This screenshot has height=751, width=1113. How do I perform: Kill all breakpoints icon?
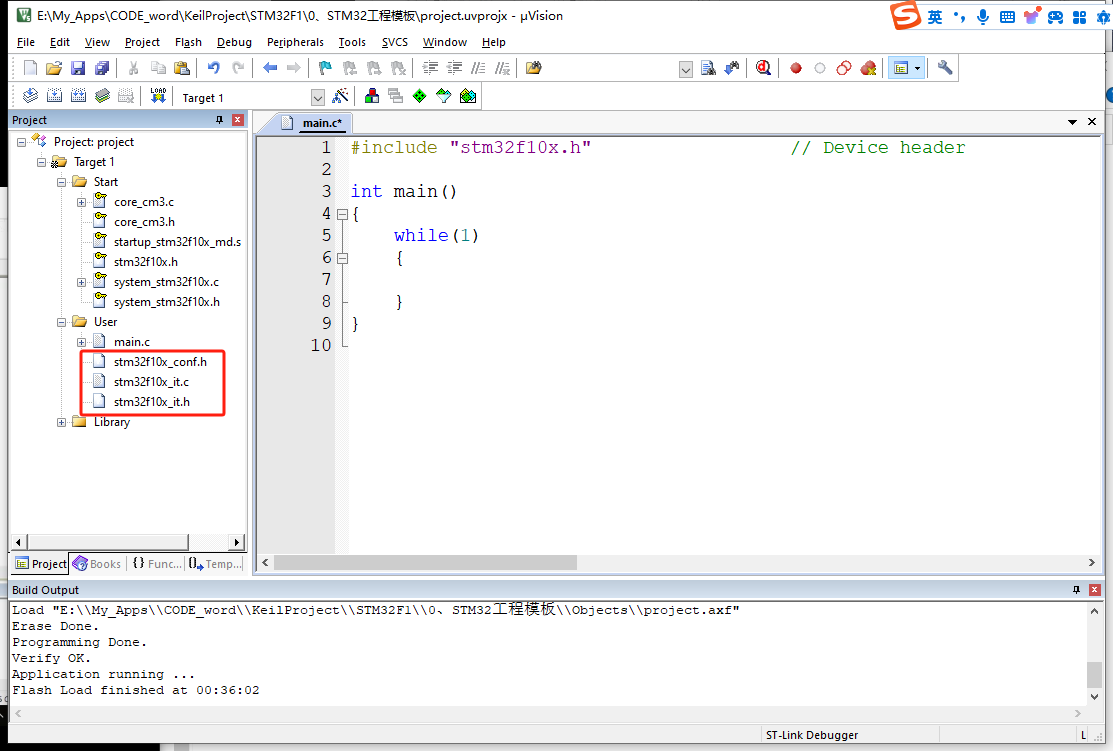click(x=868, y=68)
